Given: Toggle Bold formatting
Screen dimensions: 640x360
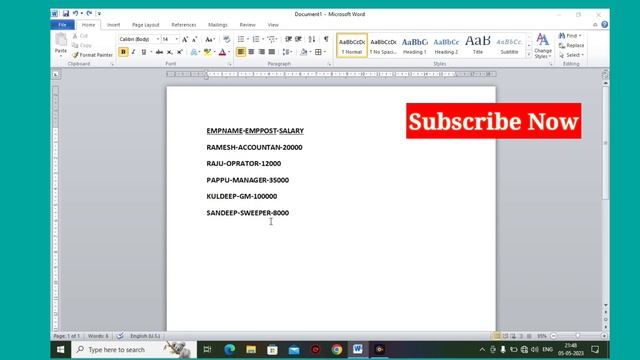Looking at the screenshot, I should (123, 52).
